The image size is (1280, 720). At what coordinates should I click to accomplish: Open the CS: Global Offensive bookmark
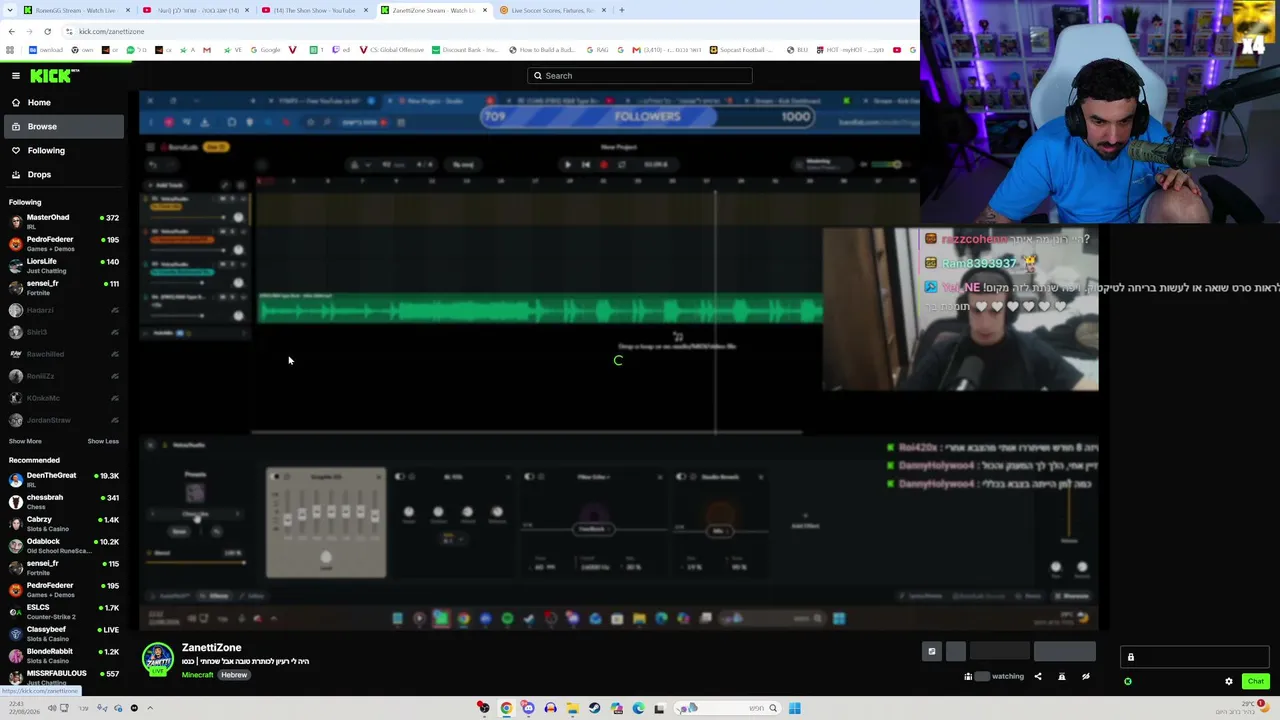[x=392, y=50]
